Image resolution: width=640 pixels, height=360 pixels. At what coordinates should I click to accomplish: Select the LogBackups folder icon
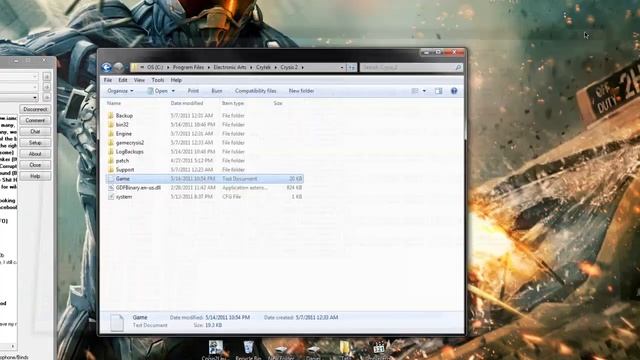[111, 151]
